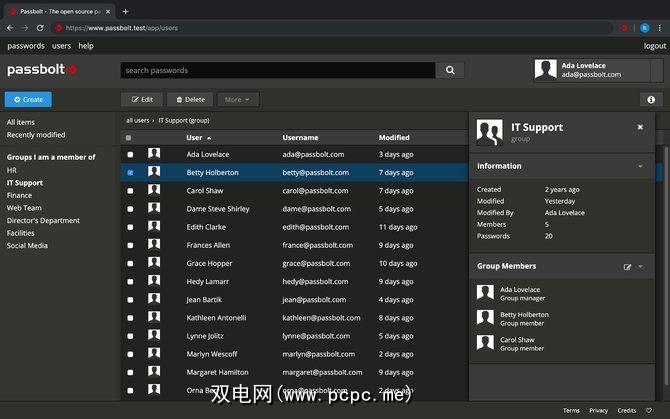Select the HR group

pos(12,170)
